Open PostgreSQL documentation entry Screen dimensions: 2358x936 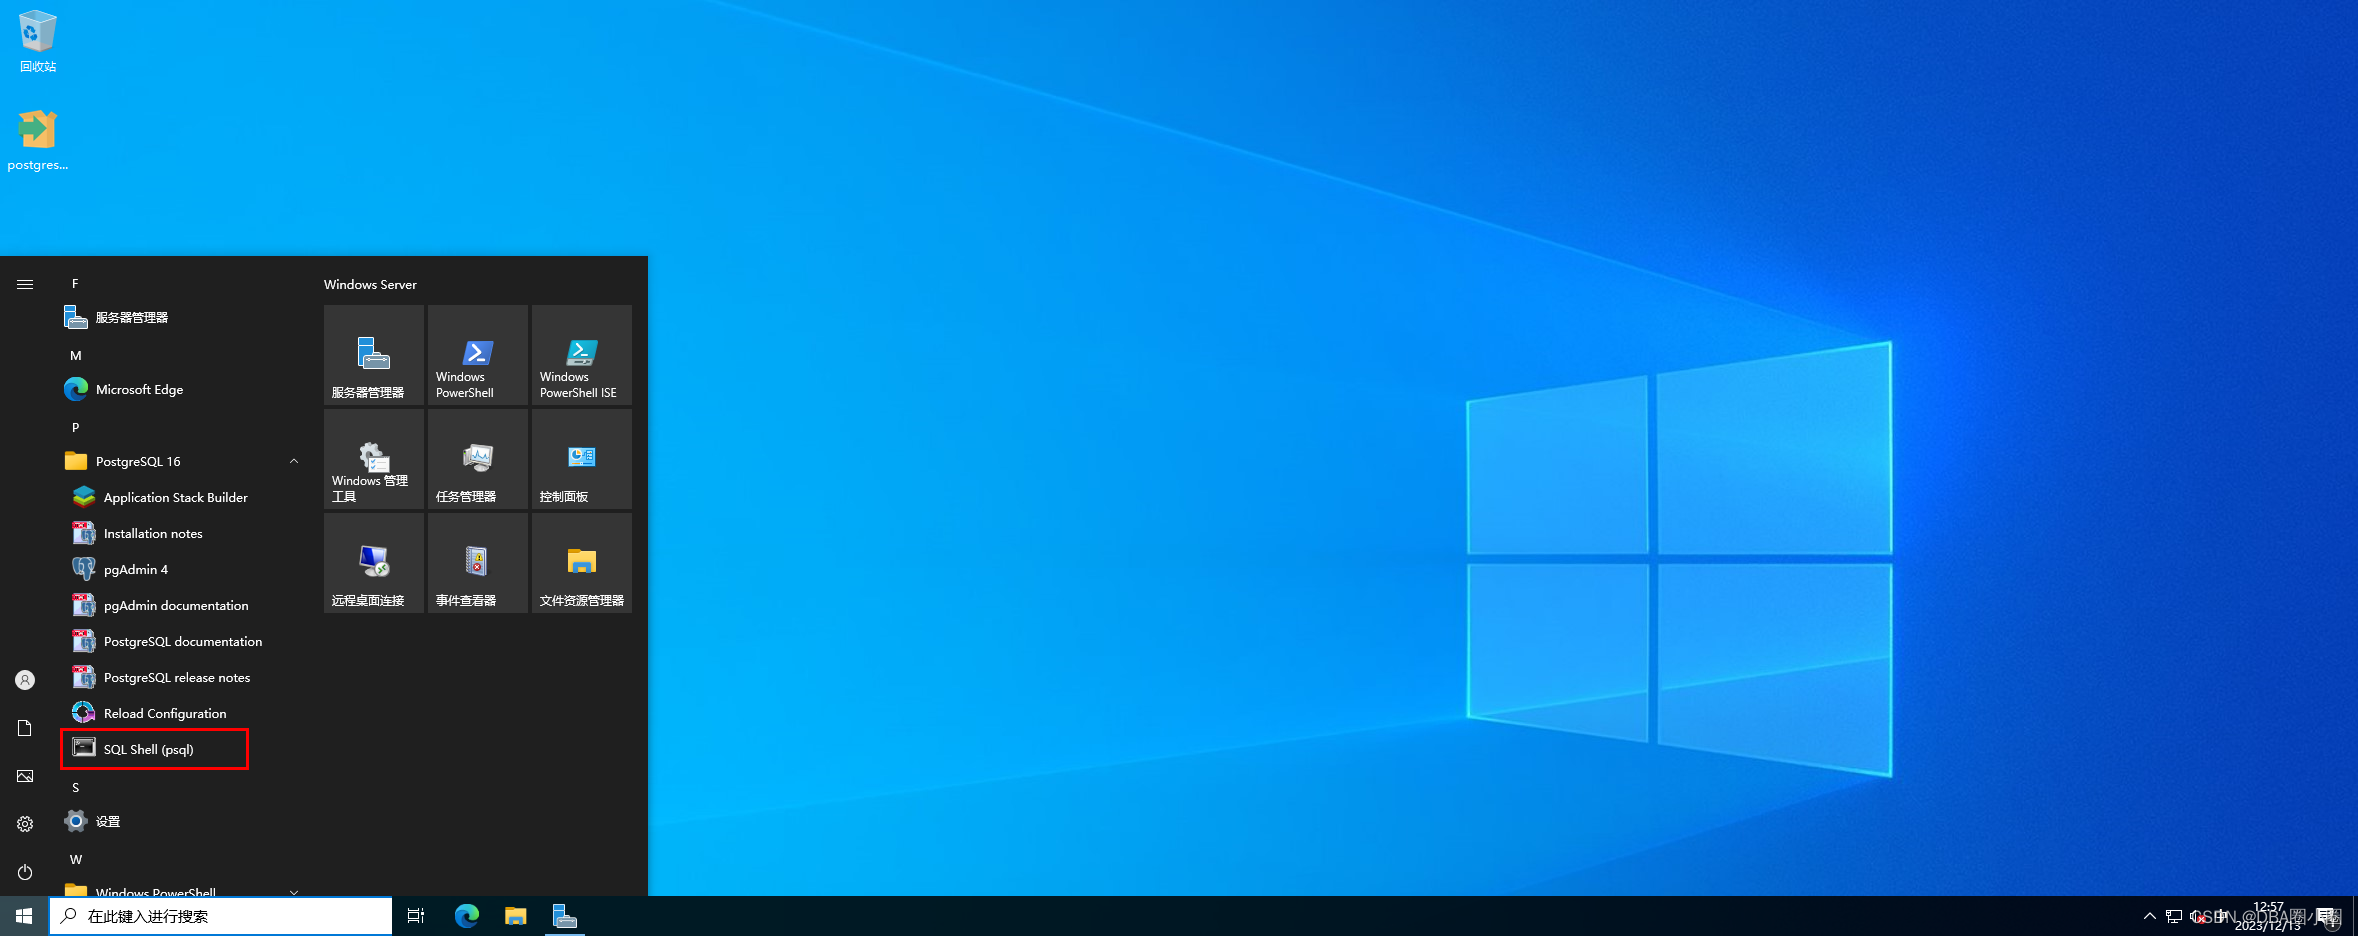pyautogui.click(x=181, y=642)
